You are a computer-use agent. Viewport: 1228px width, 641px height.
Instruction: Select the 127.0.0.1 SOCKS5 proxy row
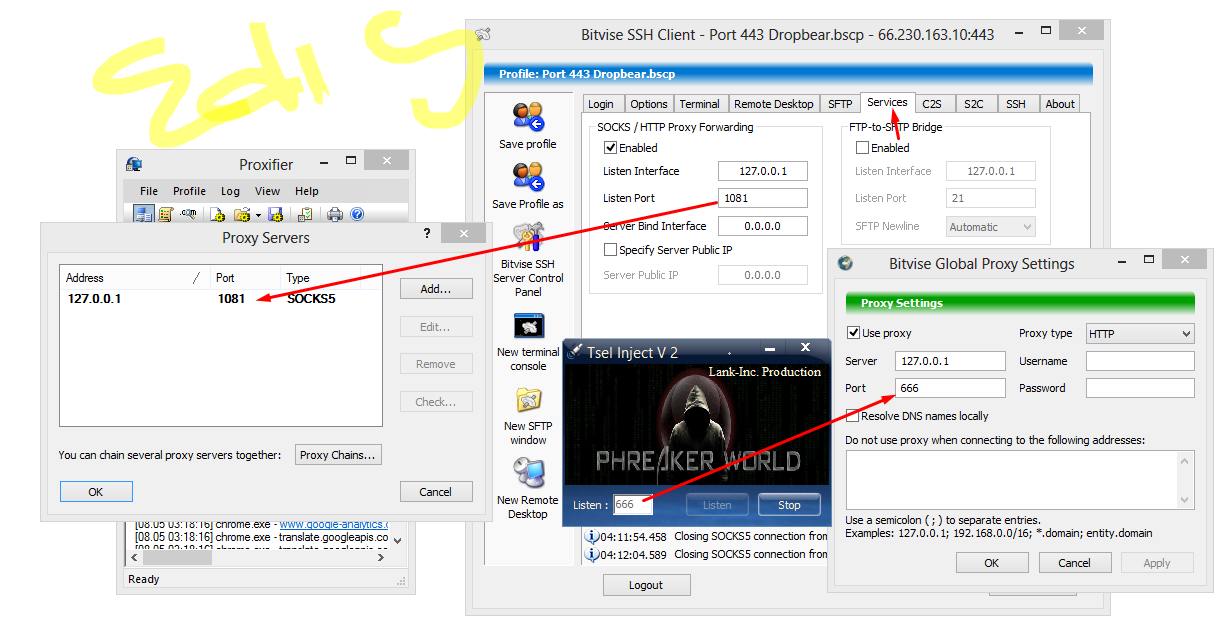(220, 299)
